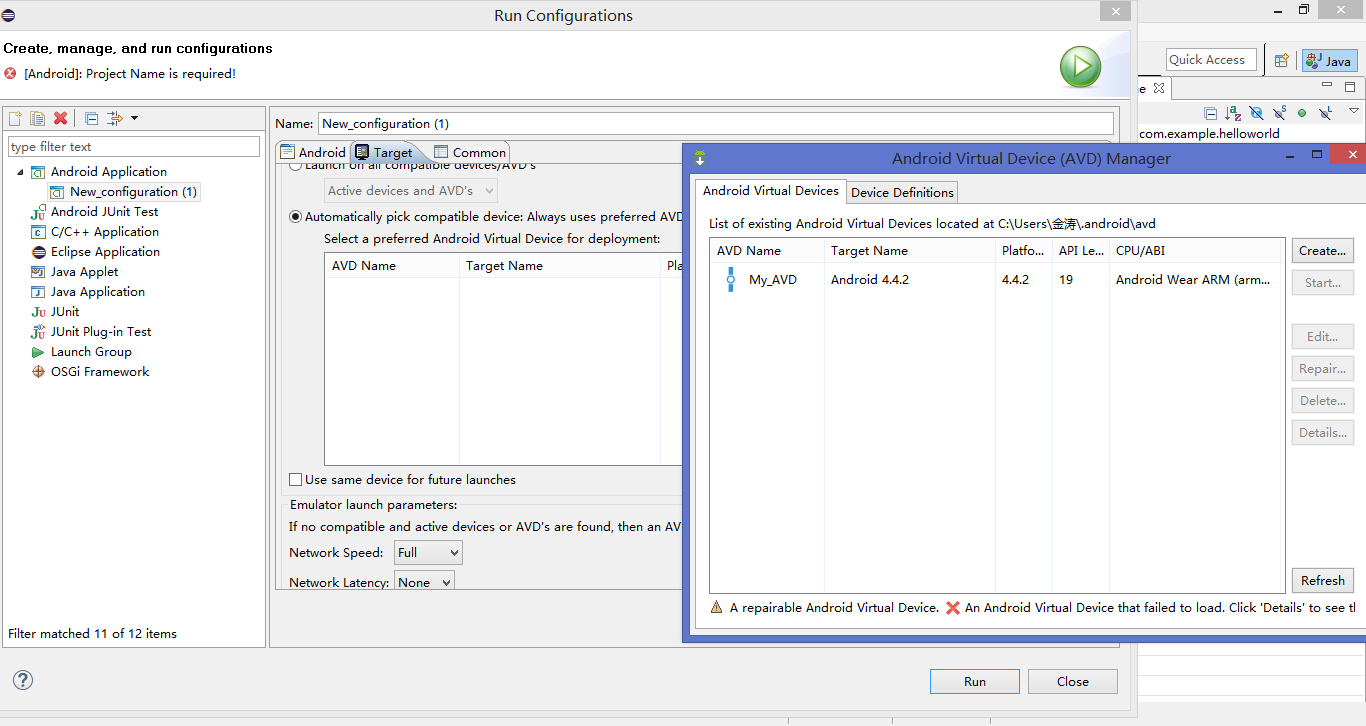The height and width of the screenshot is (726, 1366).
Task: Delete selected launch configuration with red X
Action: [x=60, y=118]
